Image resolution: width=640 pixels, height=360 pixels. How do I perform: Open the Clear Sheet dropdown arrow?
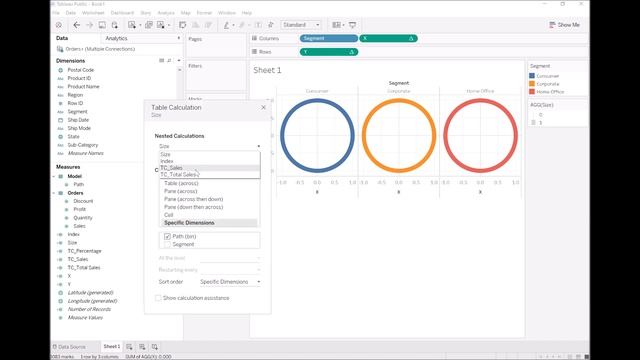169,25
